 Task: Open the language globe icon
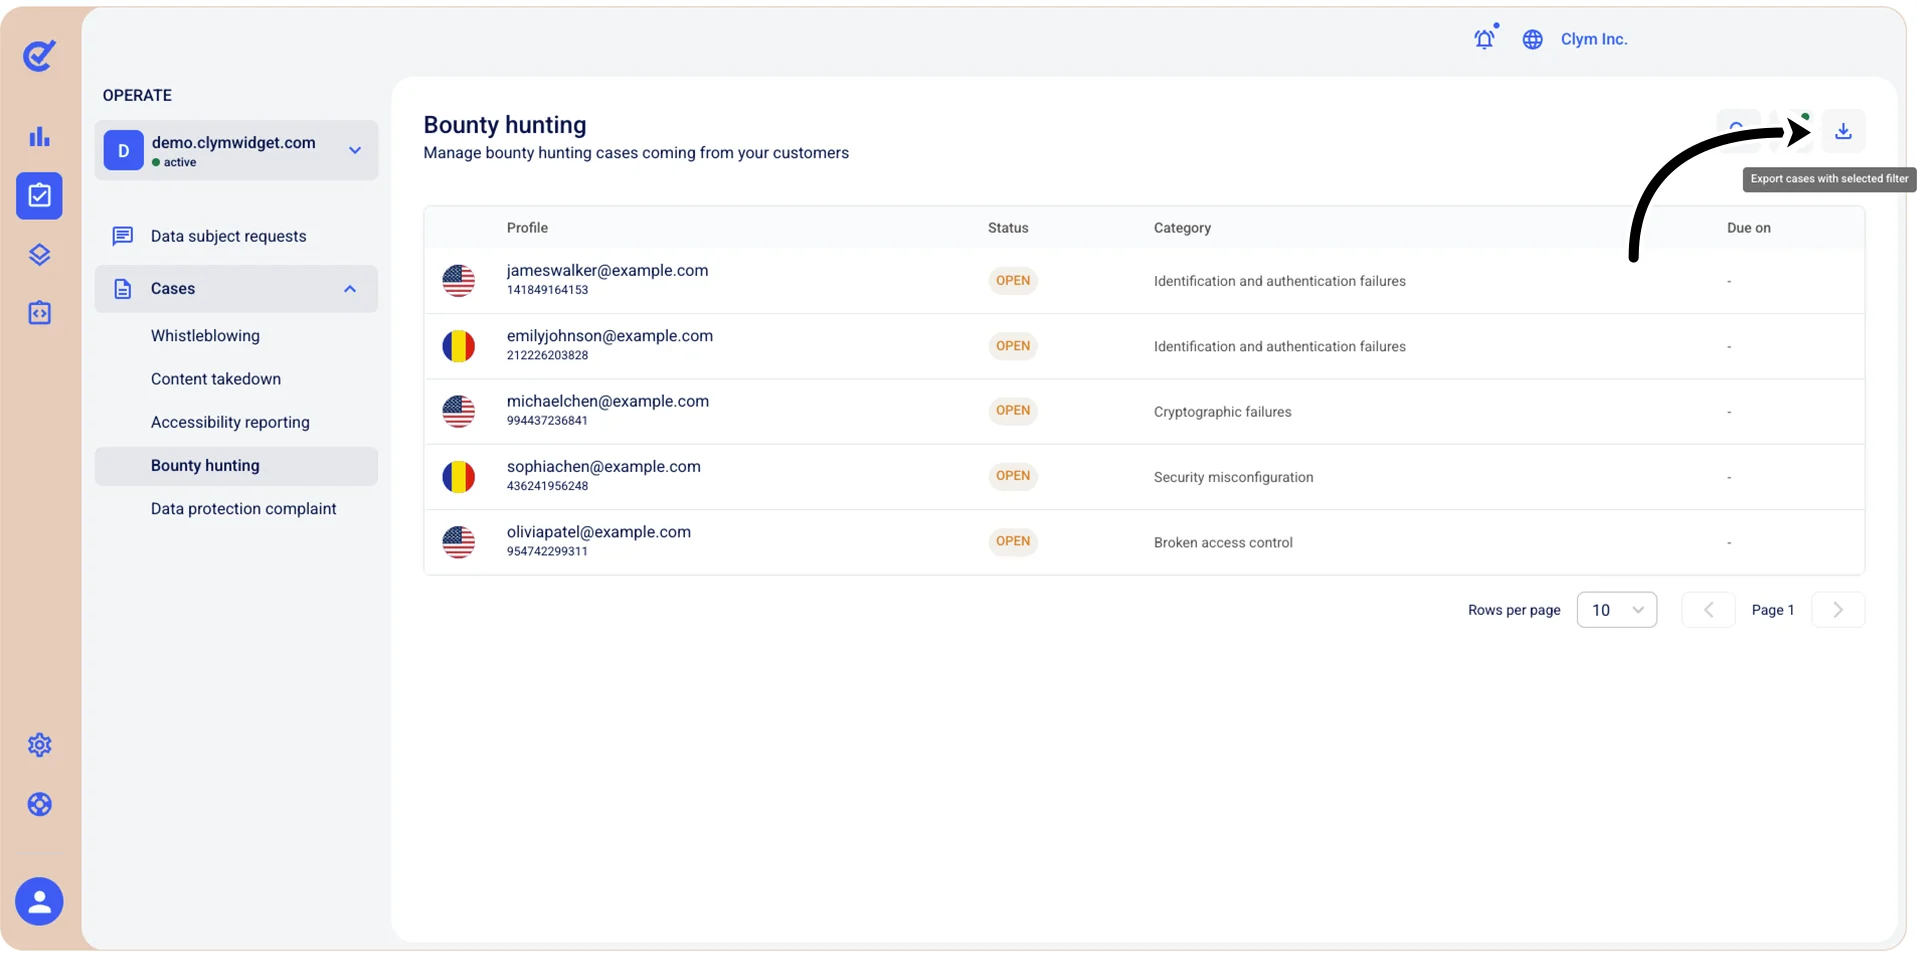[x=1532, y=39]
